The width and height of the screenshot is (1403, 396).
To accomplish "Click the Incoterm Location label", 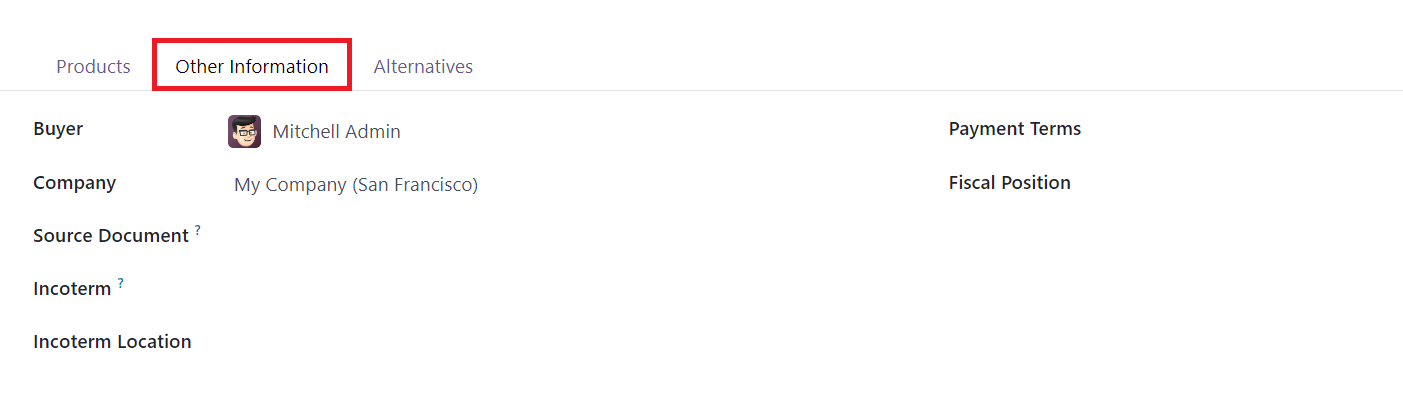I will click(x=112, y=342).
